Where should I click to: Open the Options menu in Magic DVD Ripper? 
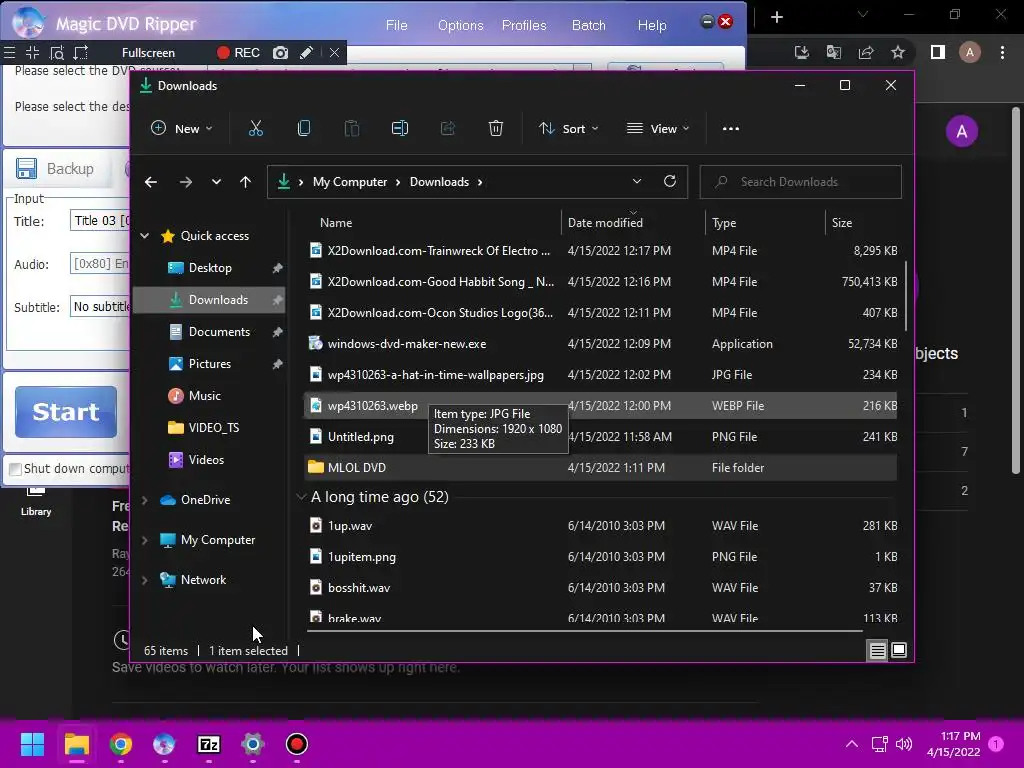coord(460,25)
